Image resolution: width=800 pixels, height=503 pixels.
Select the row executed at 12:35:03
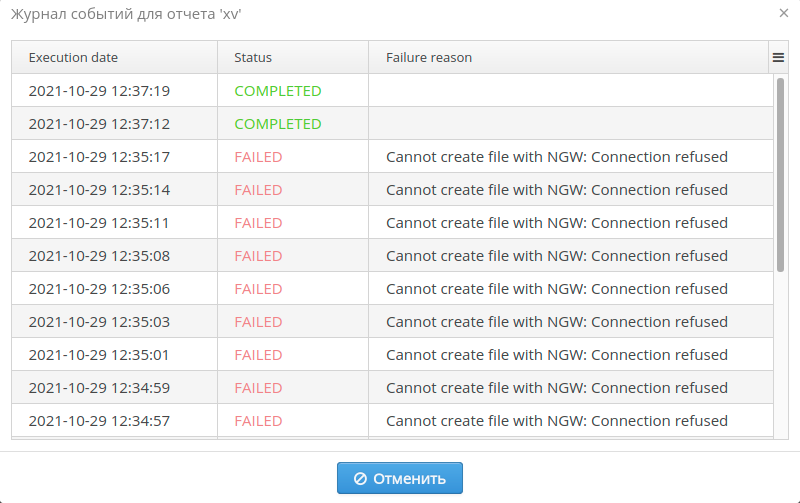pos(99,322)
